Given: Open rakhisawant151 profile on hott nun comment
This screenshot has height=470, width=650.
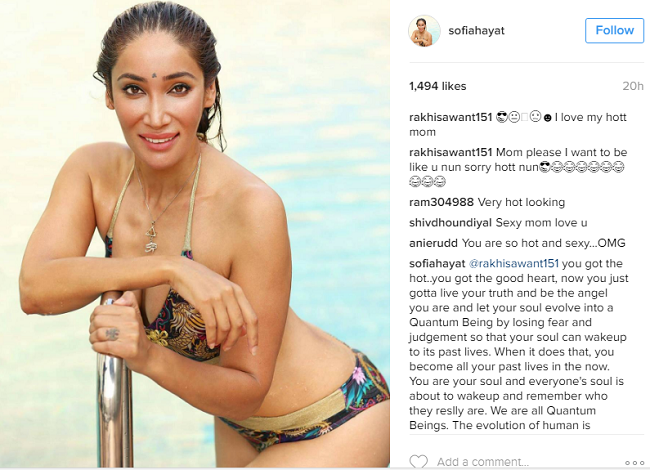Looking at the screenshot, I should (x=450, y=152).
